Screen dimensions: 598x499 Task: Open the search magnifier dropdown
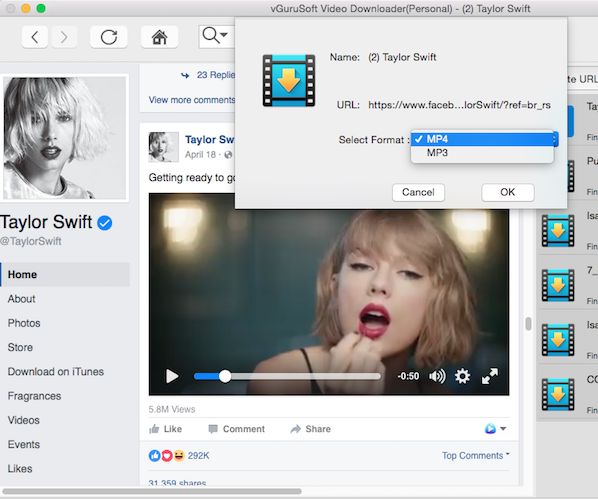click(x=215, y=36)
